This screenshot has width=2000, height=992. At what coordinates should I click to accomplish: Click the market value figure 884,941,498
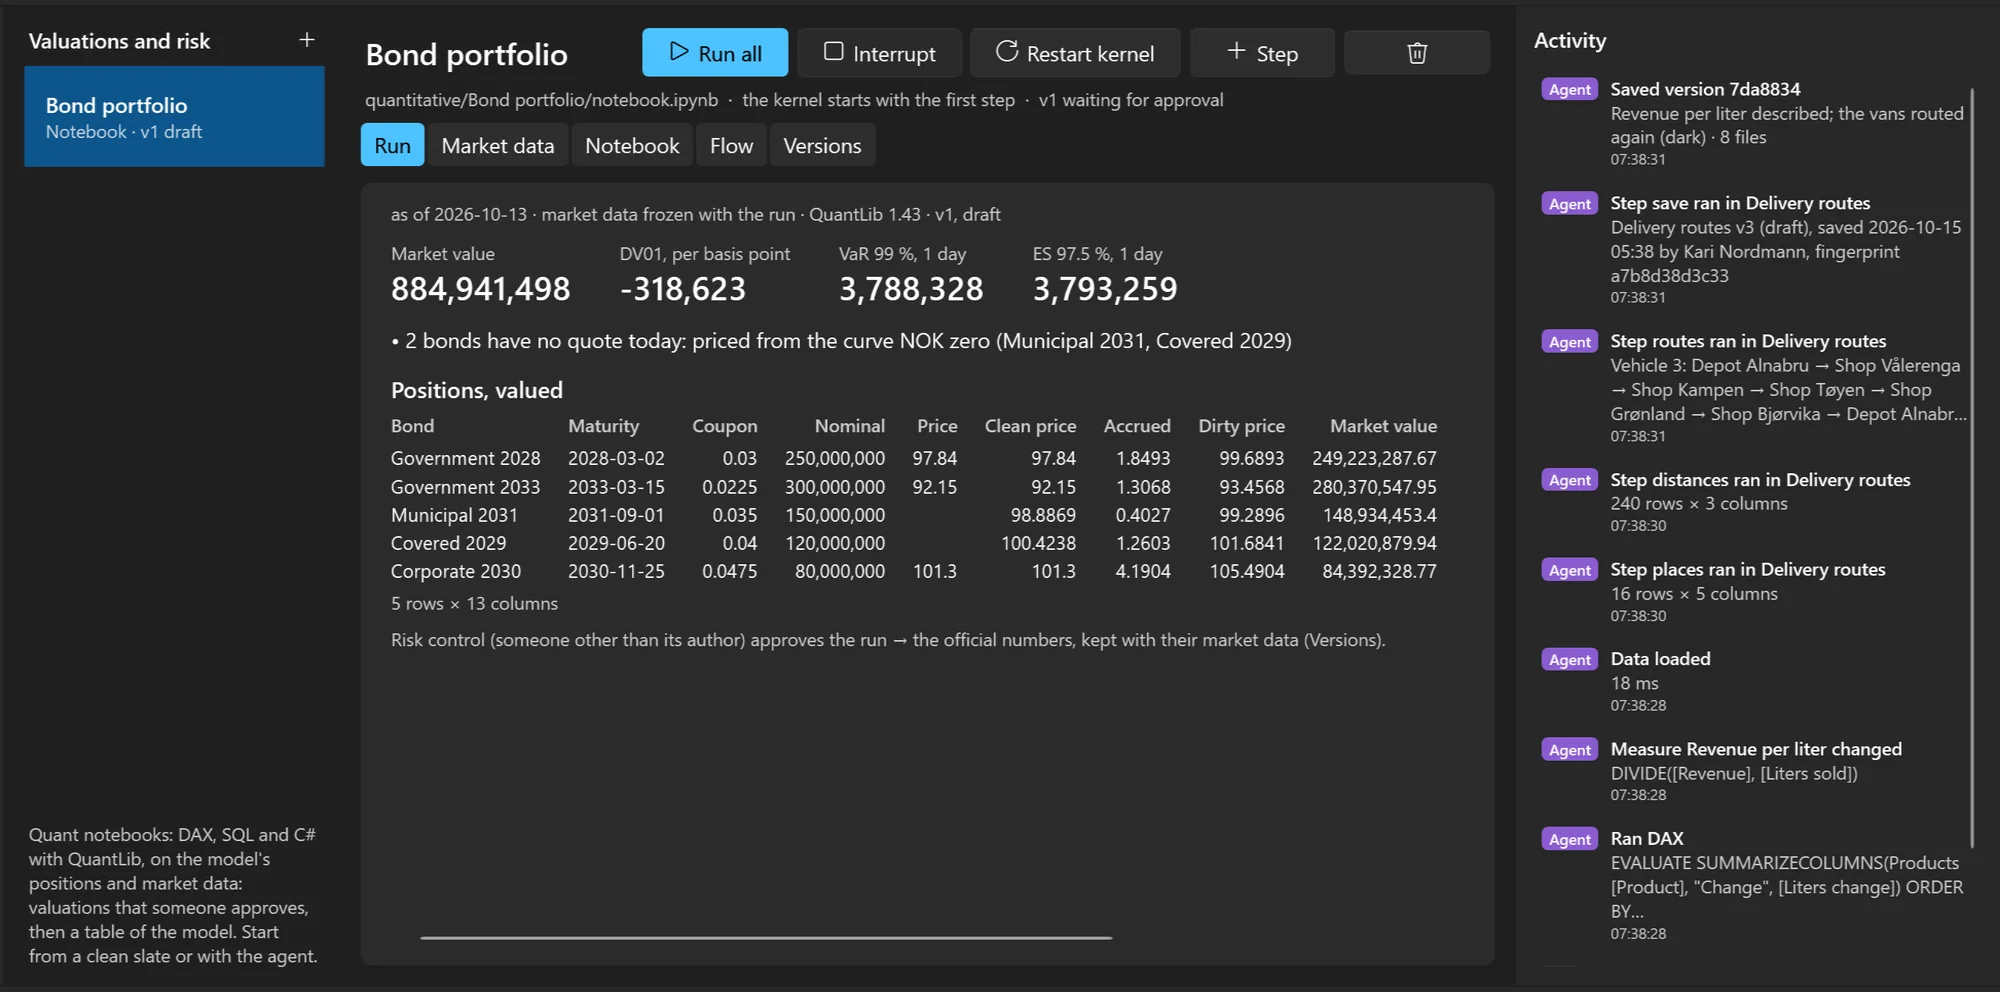[480, 289]
